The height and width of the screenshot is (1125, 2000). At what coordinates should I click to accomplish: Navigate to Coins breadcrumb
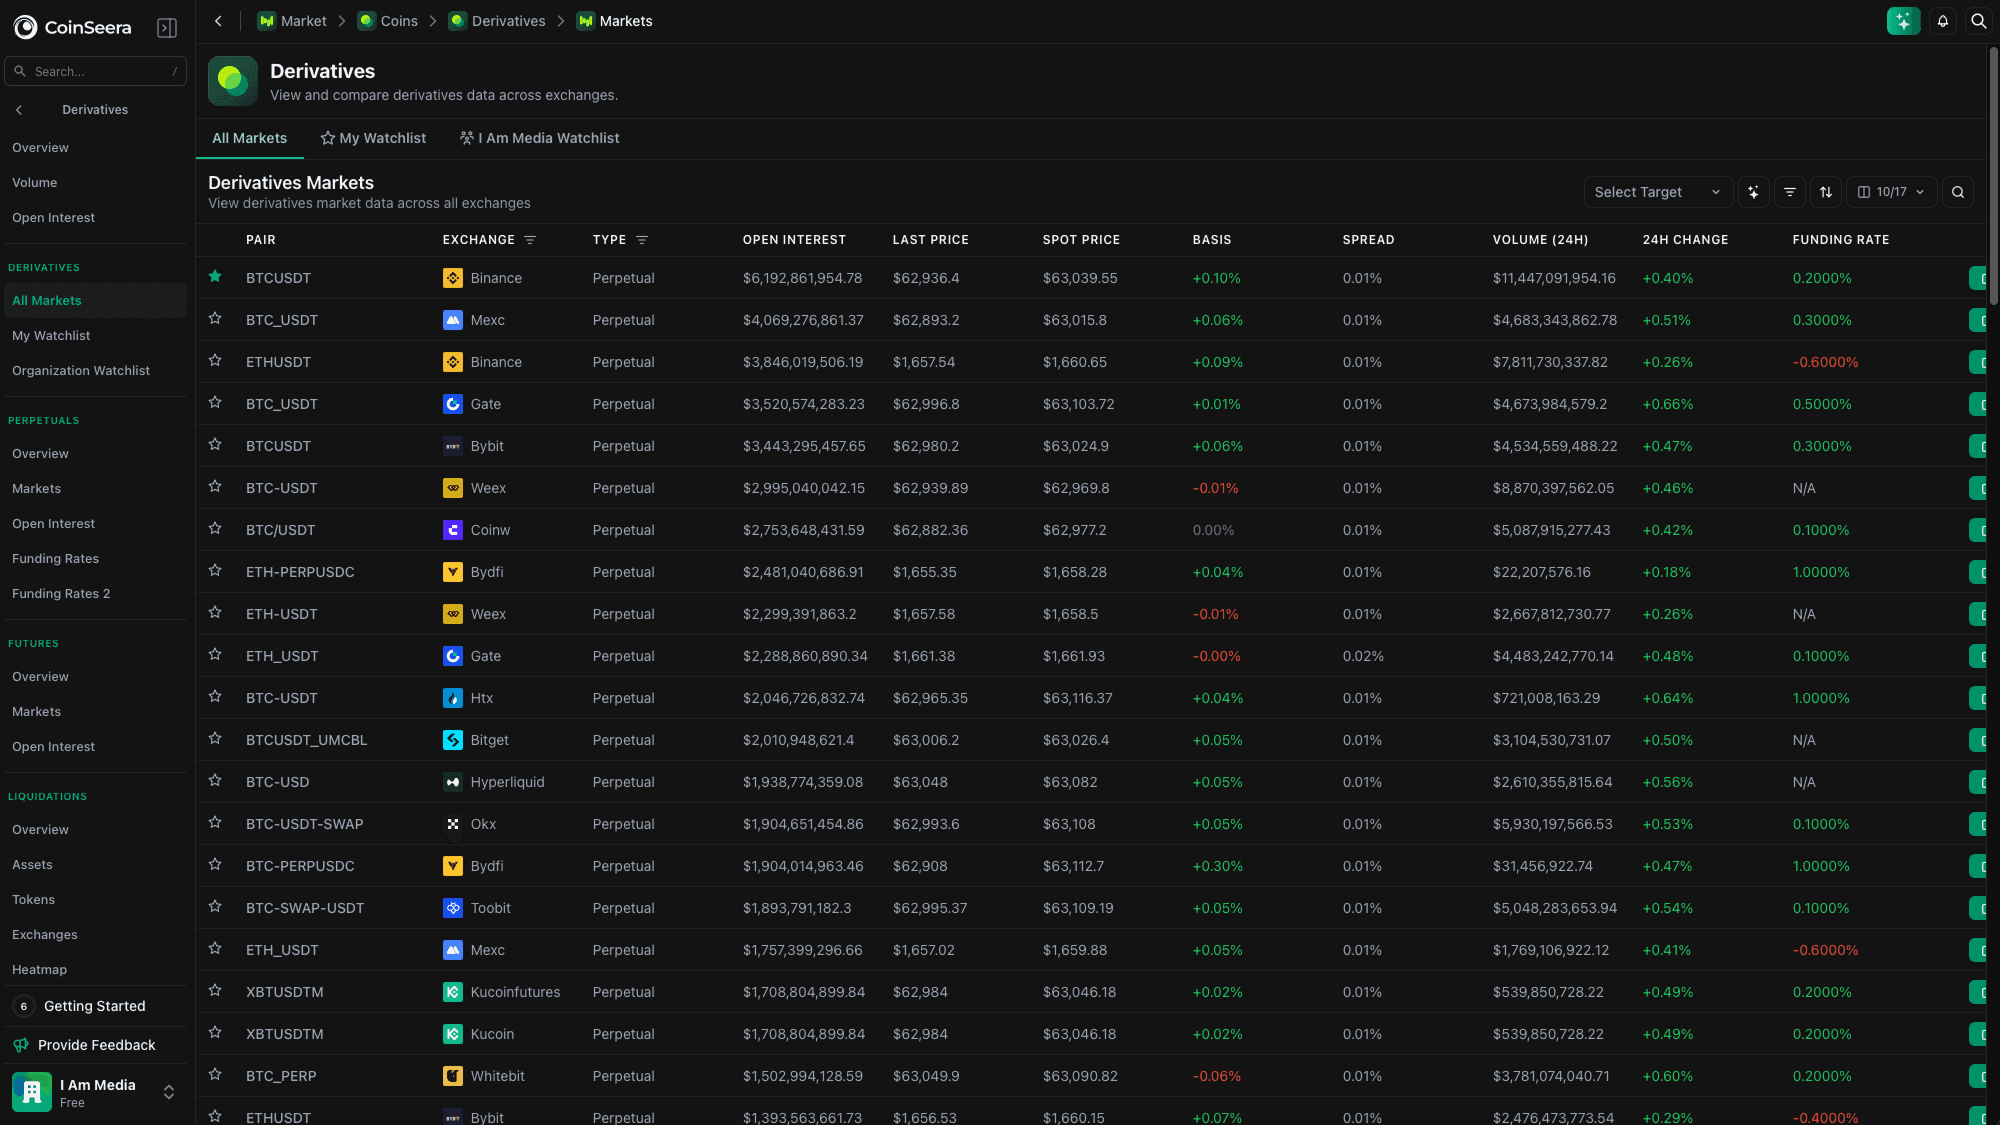click(x=388, y=21)
